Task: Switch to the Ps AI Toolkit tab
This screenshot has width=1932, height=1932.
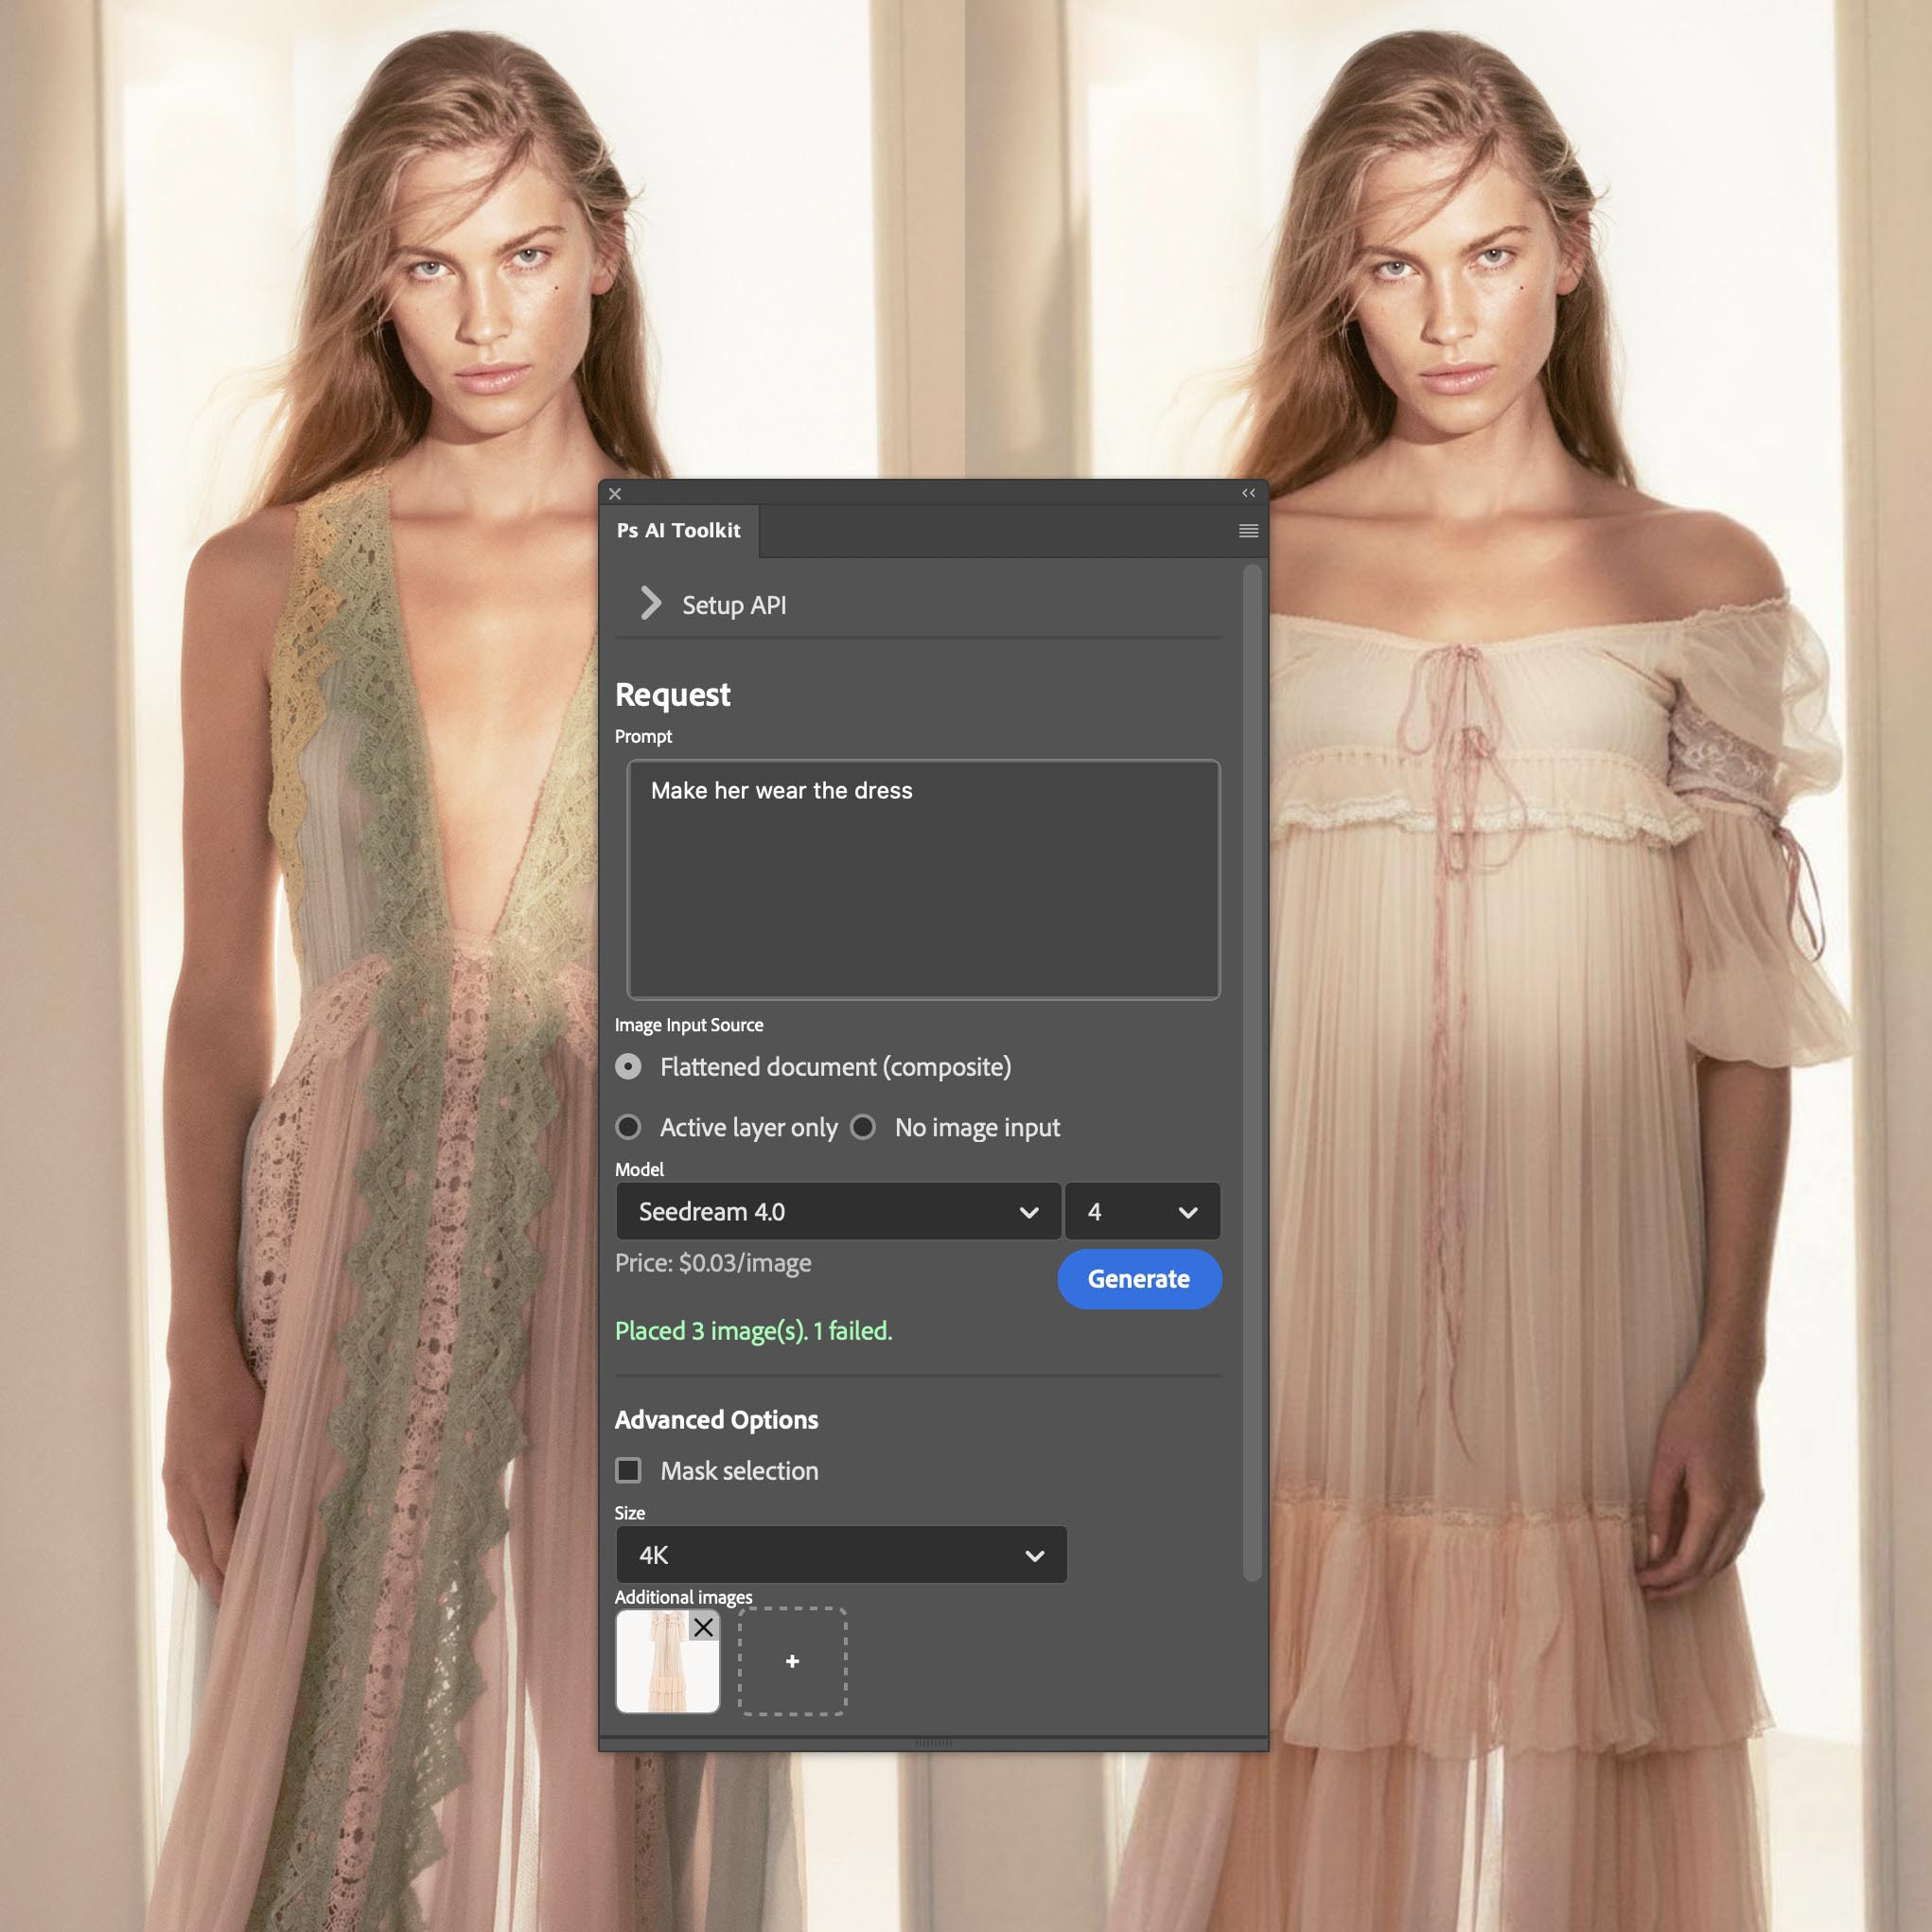Action: pos(678,531)
